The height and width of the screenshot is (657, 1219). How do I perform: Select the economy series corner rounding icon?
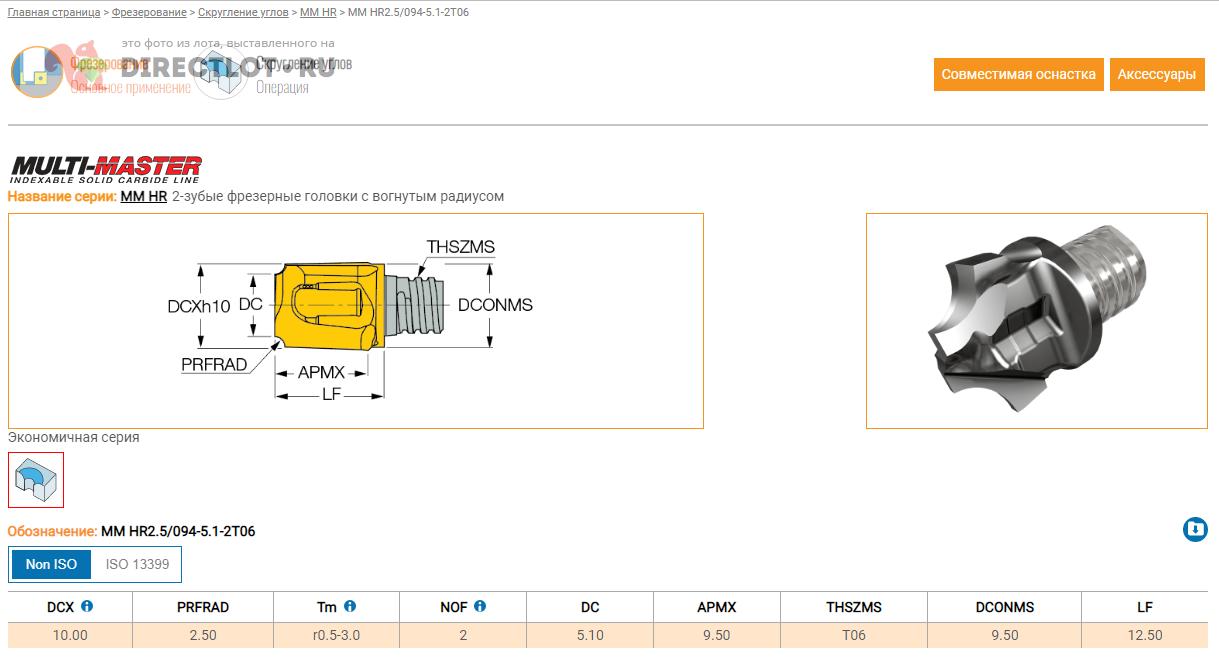[x=36, y=480]
